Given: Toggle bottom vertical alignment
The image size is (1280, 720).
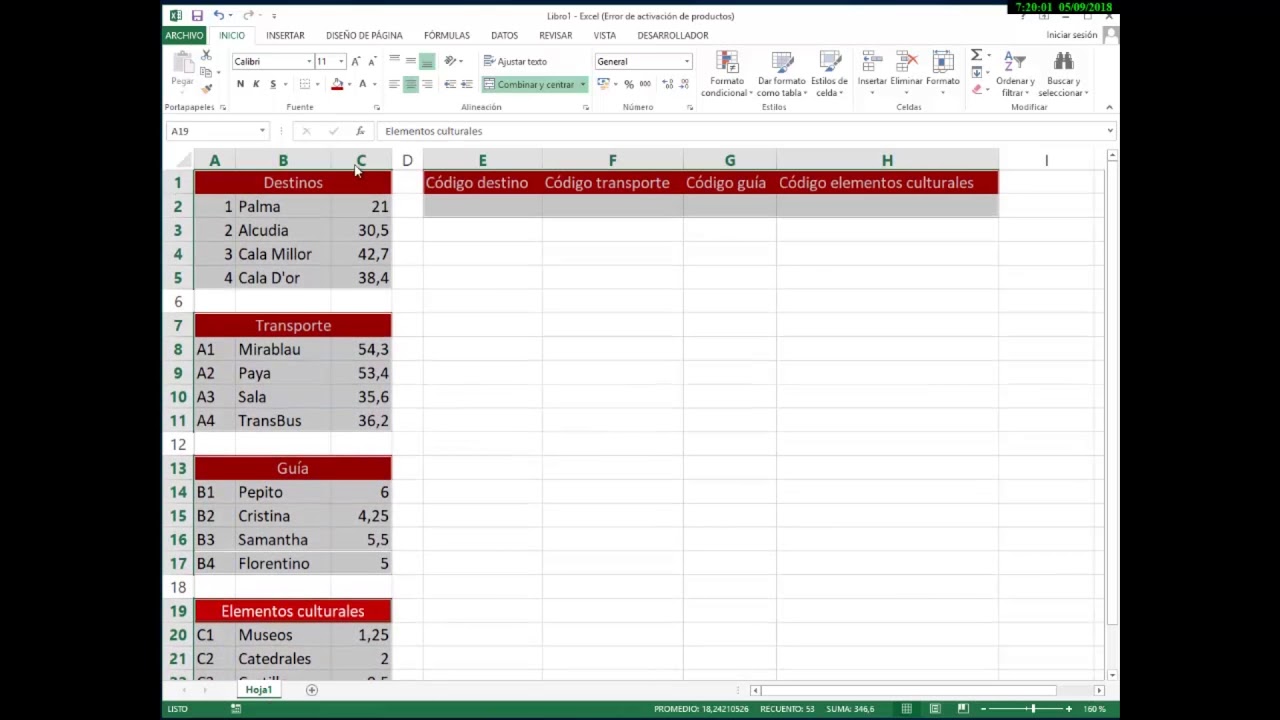Looking at the screenshot, I should (427, 62).
